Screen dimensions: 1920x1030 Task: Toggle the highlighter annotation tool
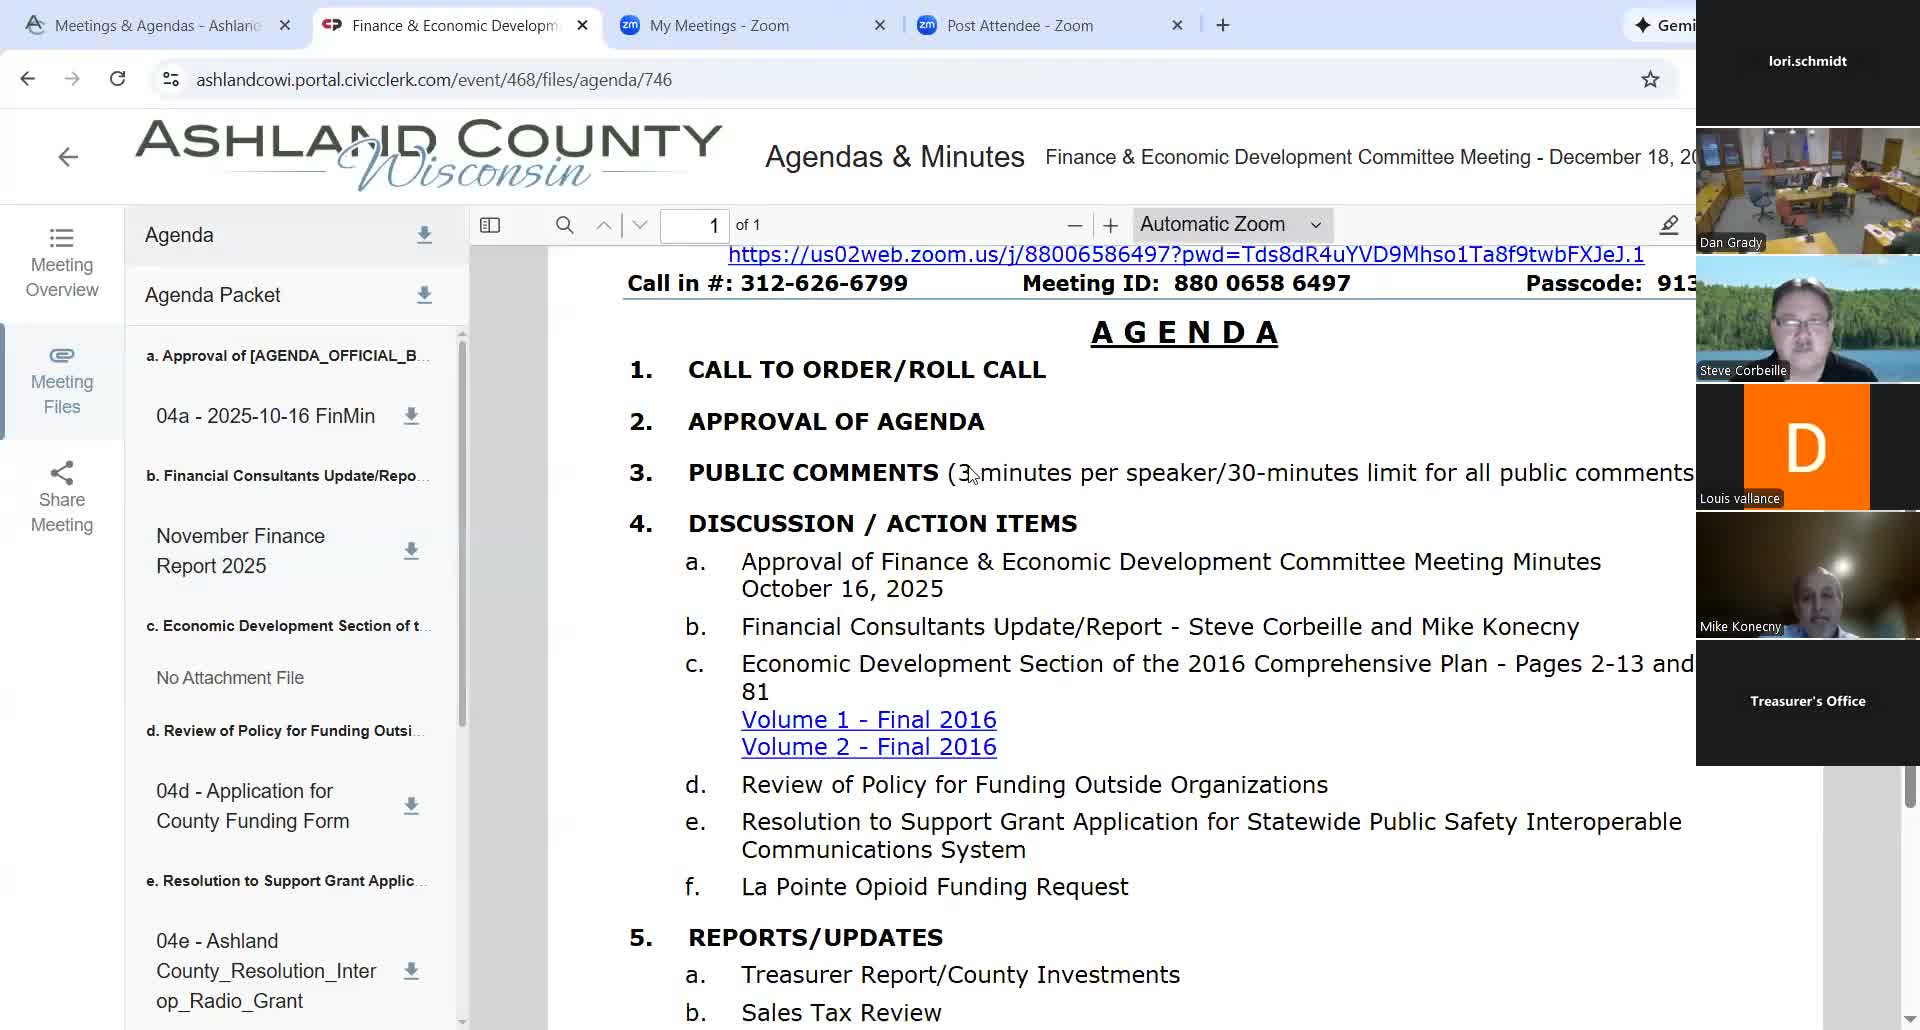[x=1669, y=225]
